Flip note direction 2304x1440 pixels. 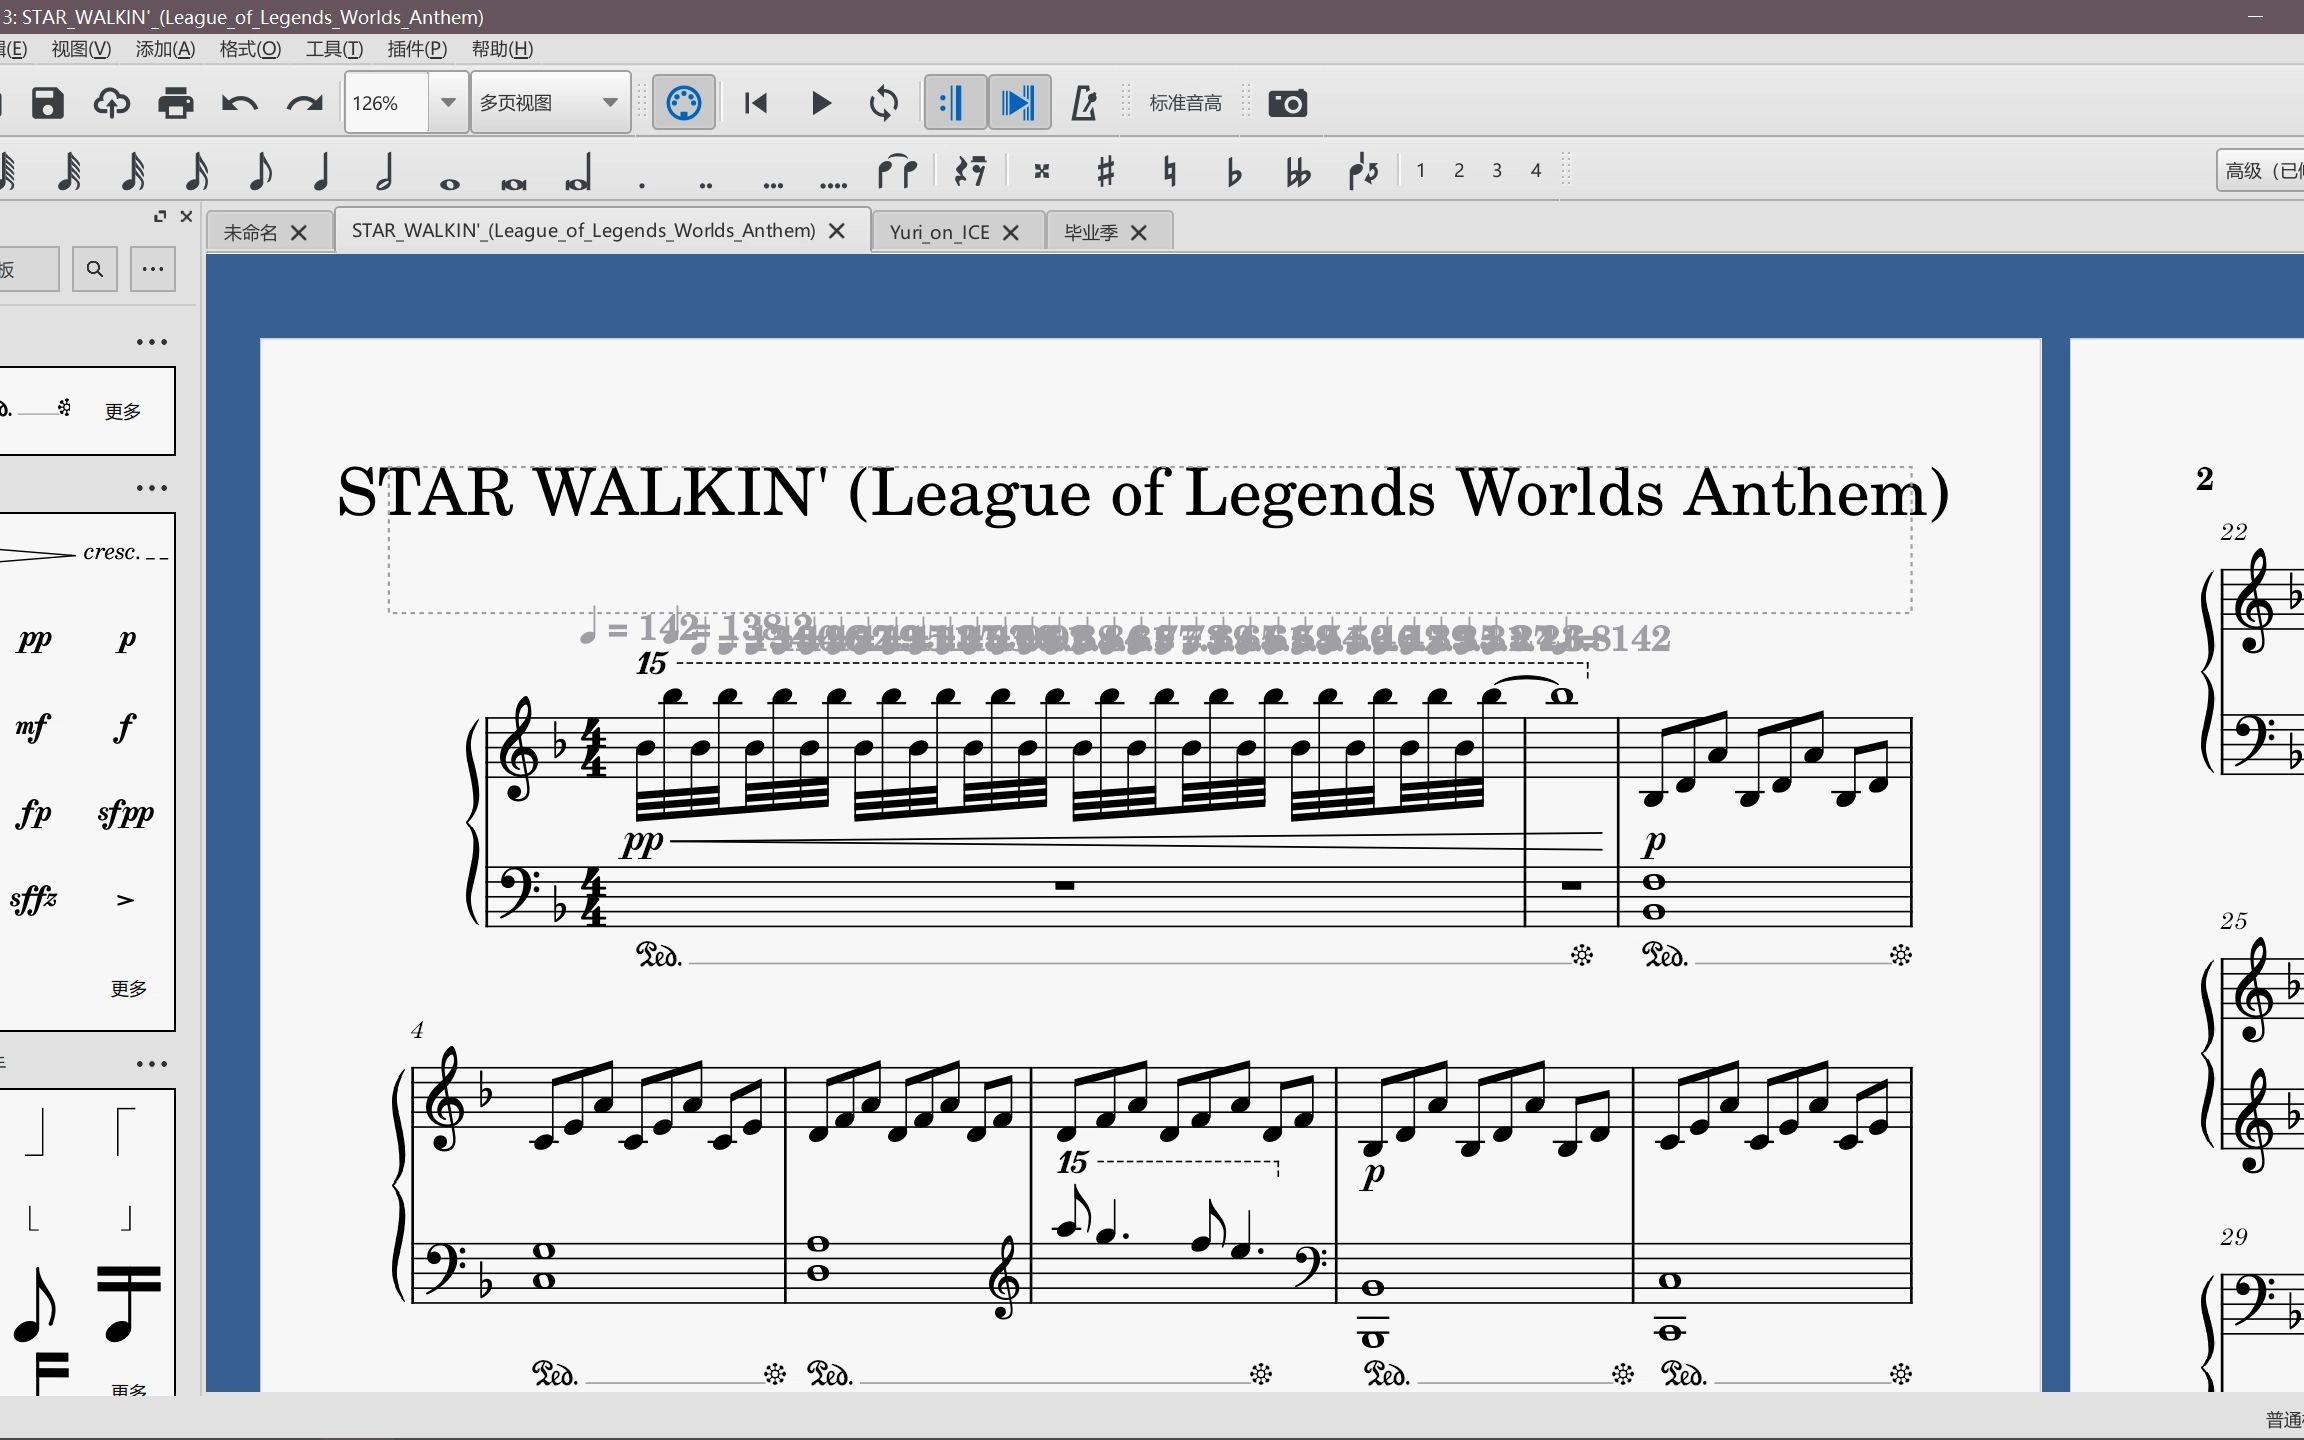1363,171
